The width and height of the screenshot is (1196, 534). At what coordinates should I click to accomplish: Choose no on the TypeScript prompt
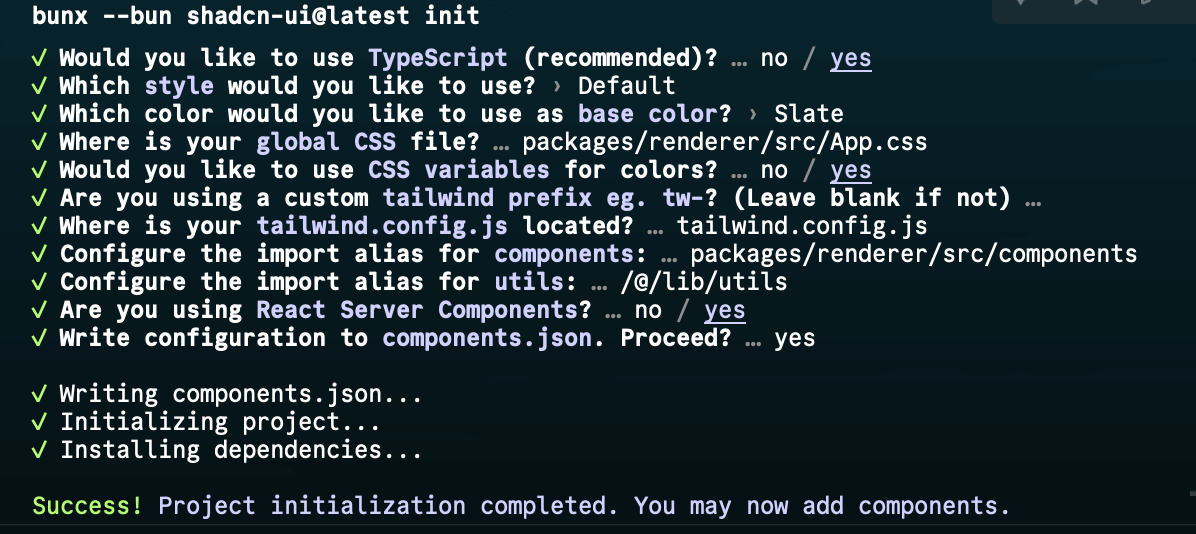pos(774,59)
